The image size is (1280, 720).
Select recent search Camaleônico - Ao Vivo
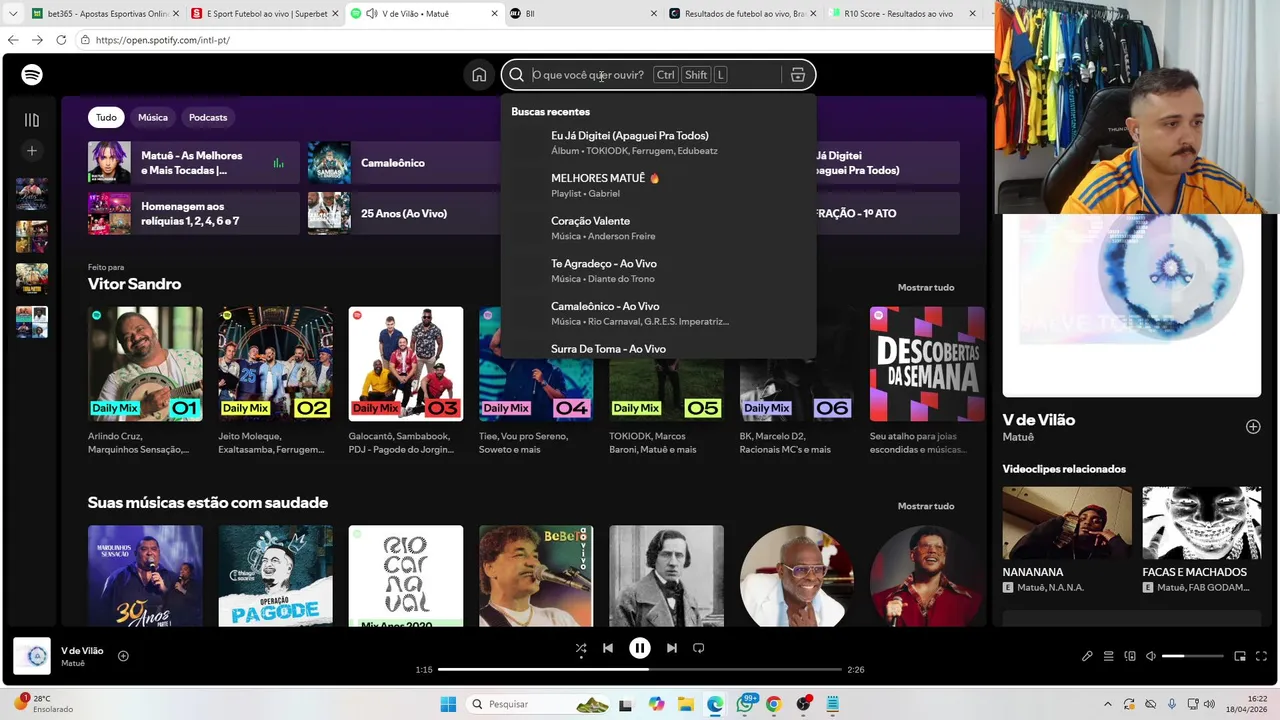[658, 313]
